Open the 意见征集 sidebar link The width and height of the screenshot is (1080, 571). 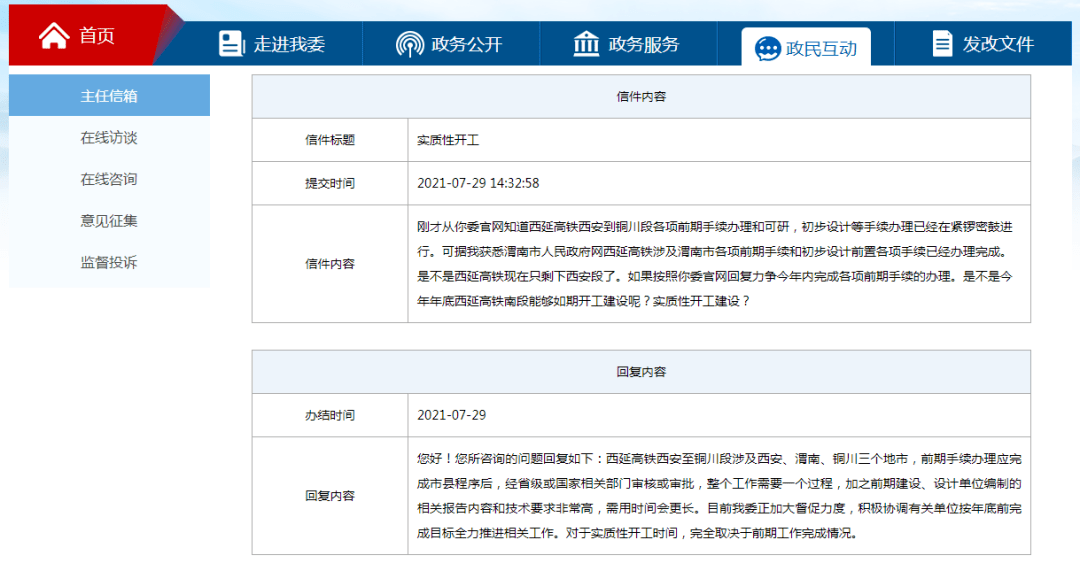point(109,221)
